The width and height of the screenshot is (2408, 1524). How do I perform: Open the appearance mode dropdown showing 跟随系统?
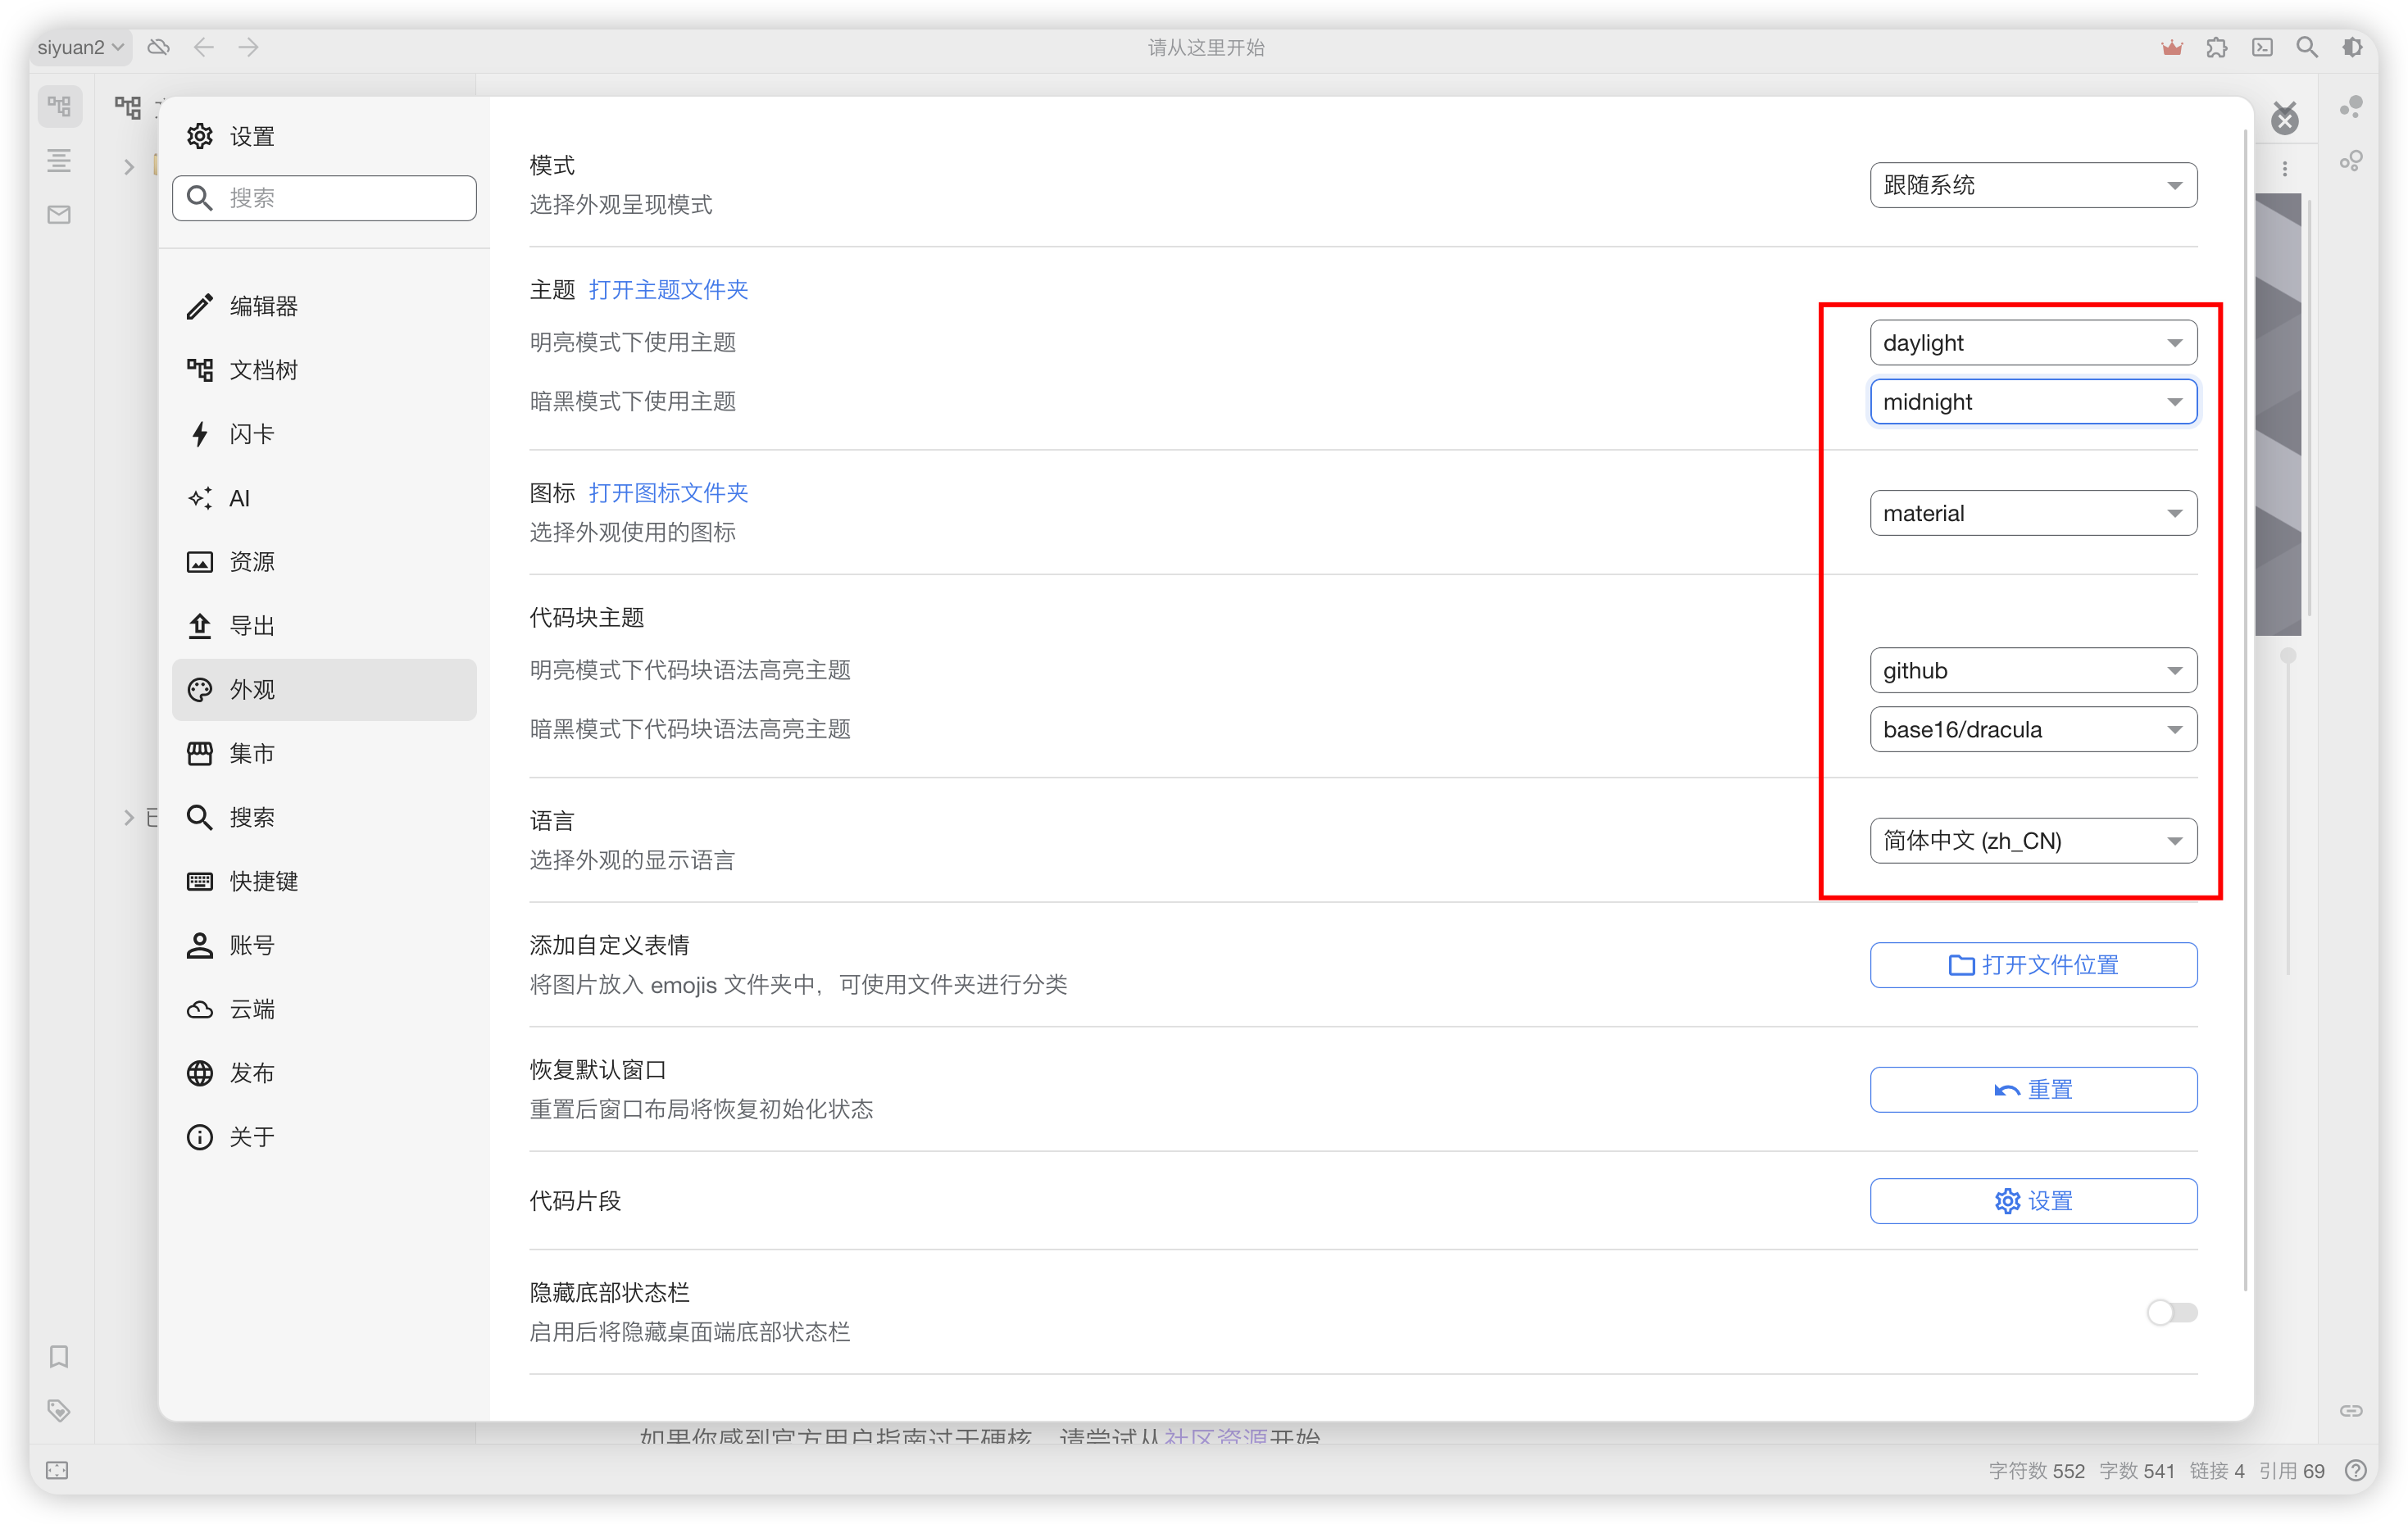2032,185
